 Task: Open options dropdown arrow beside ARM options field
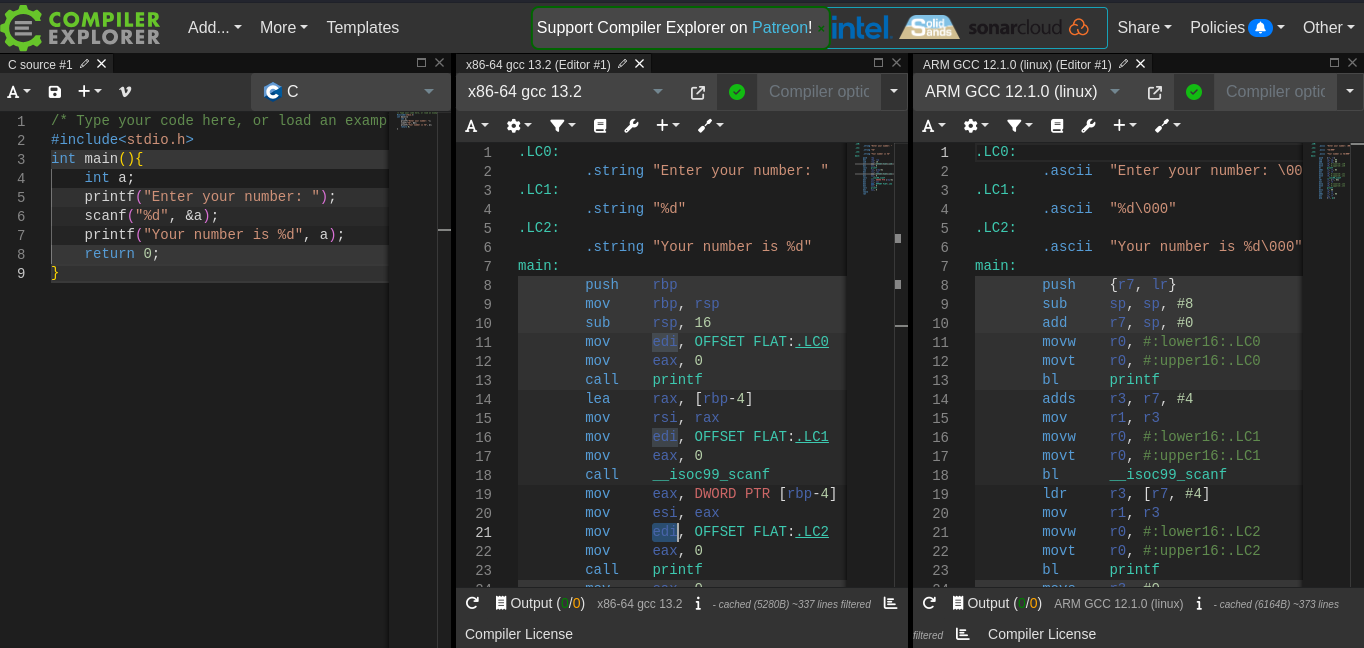coord(1350,92)
